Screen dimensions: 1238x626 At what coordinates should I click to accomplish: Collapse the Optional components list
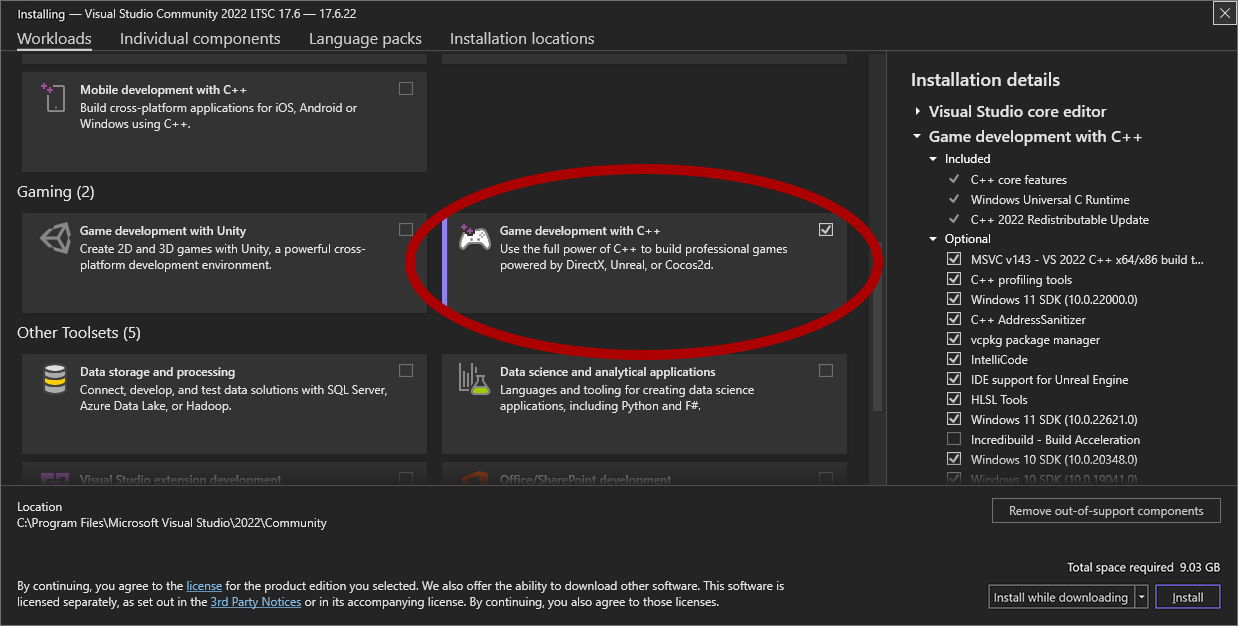point(933,239)
